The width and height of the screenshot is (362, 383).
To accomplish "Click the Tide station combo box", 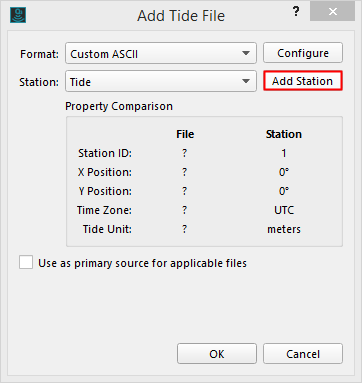I will click(x=161, y=81).
